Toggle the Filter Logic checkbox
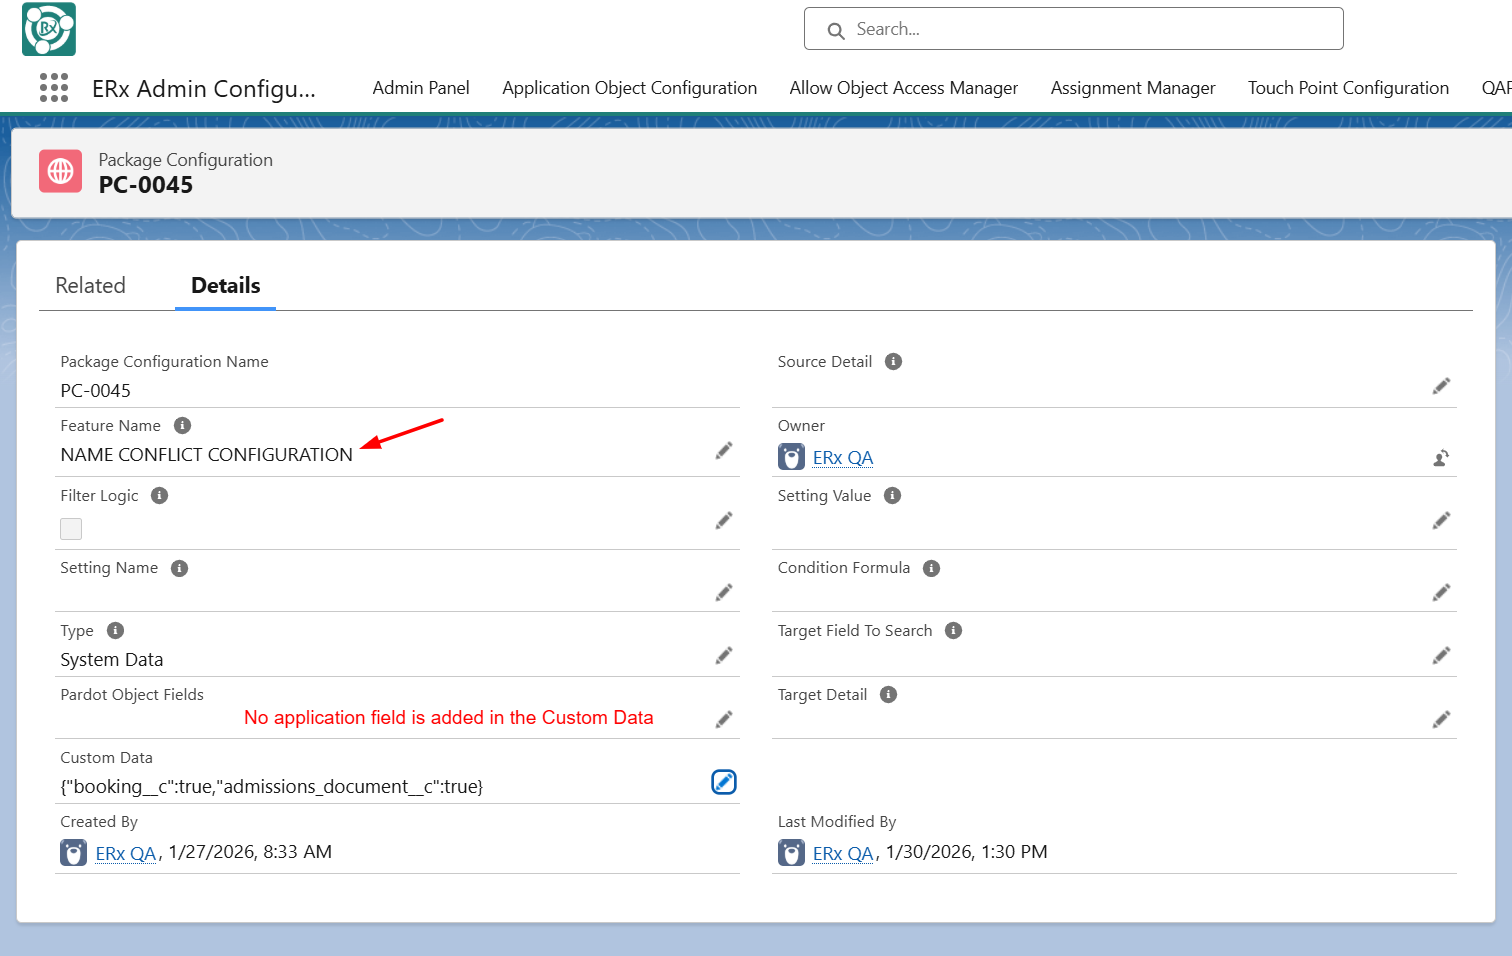Image resolution: width=1512 pixels, height=956 pixels. coord(71,529)
